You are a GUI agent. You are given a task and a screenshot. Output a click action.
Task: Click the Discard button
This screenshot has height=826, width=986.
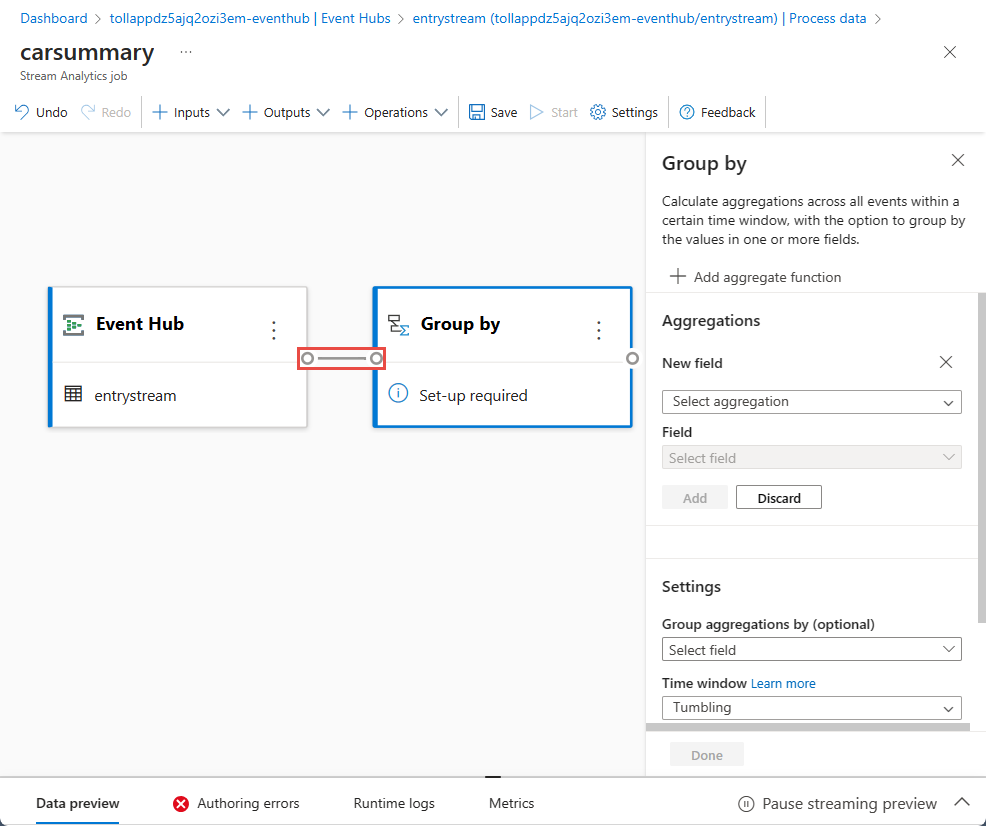click(778, 498)
